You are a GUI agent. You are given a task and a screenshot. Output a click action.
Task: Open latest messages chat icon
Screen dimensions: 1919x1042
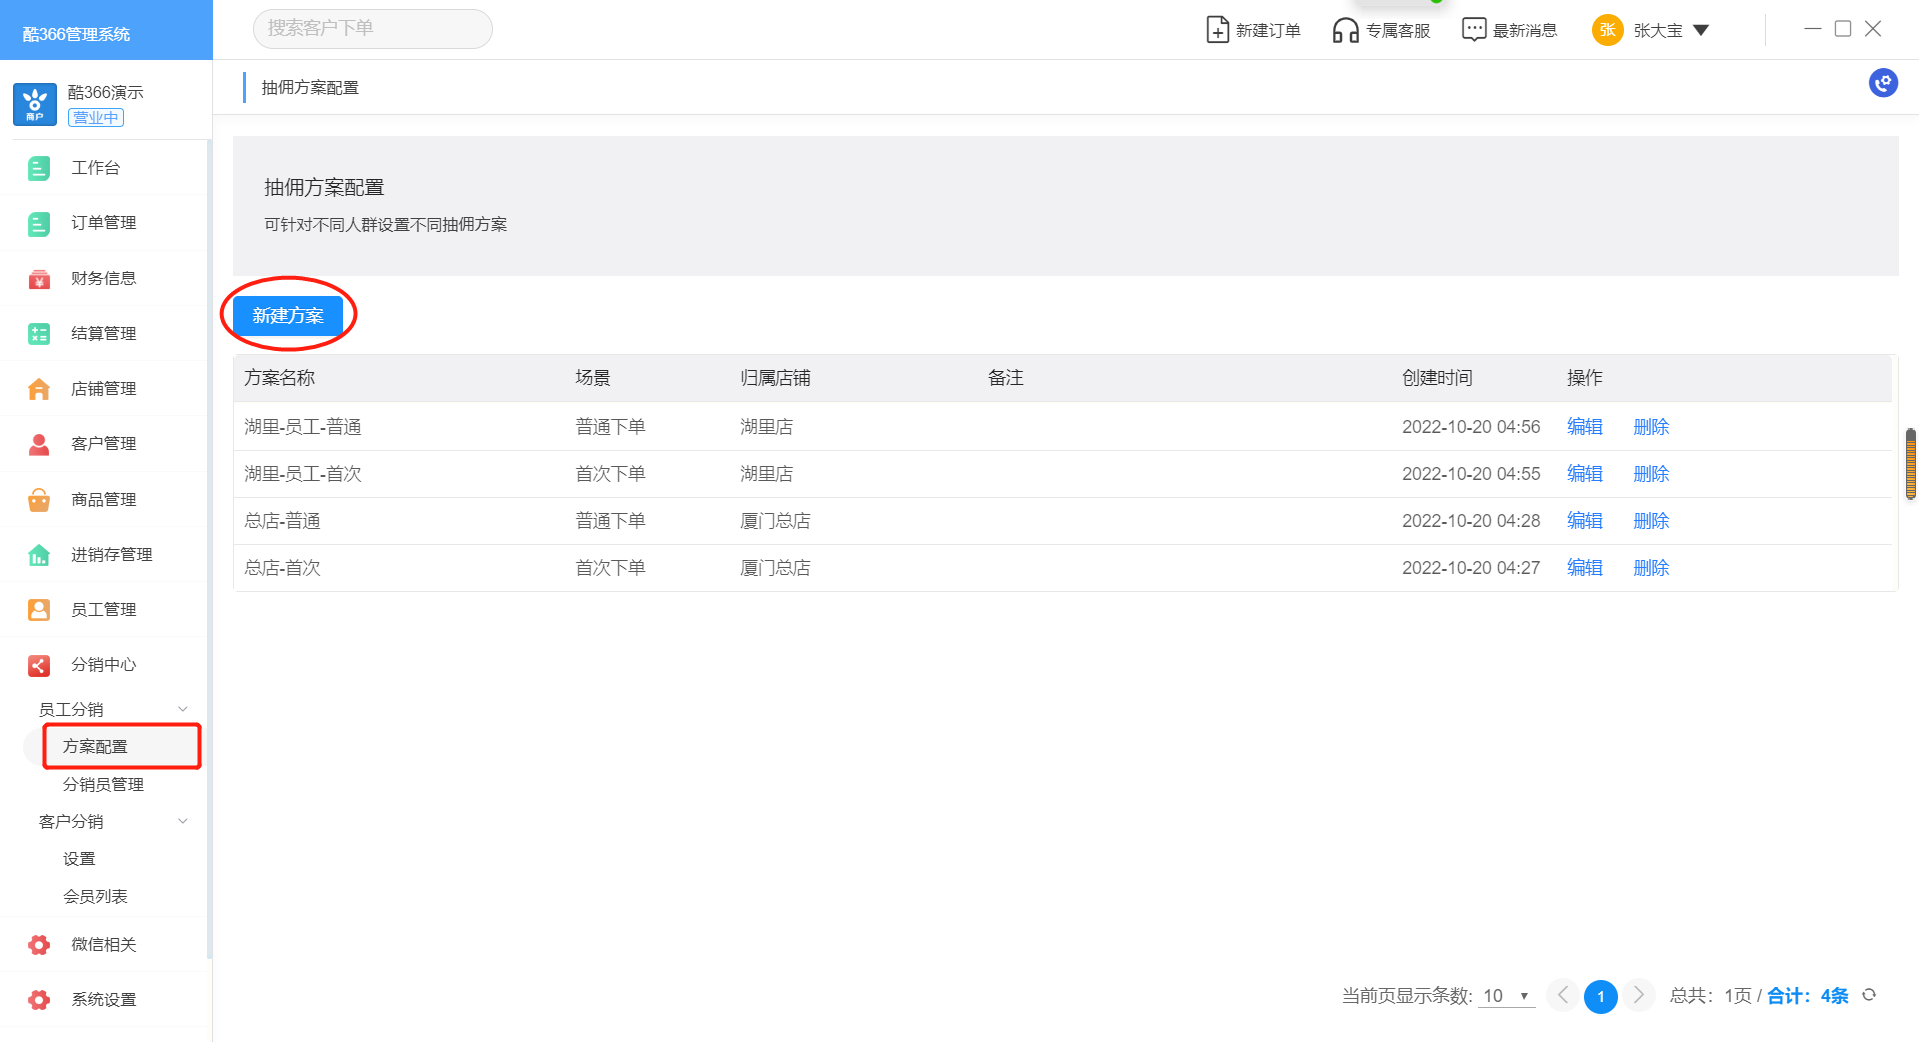1473,30
